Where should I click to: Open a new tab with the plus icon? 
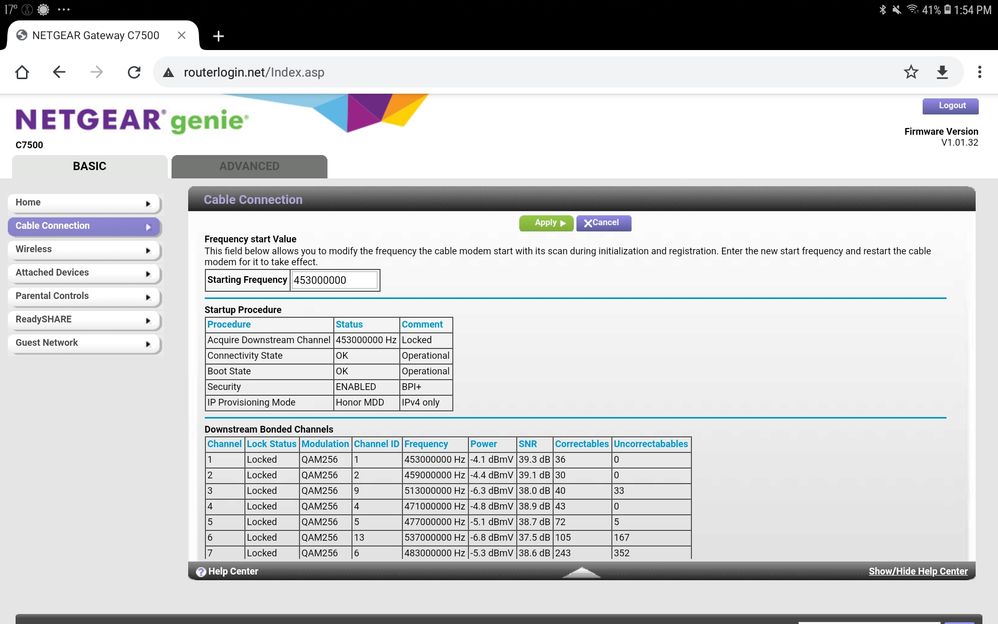(x=218, y=36)
